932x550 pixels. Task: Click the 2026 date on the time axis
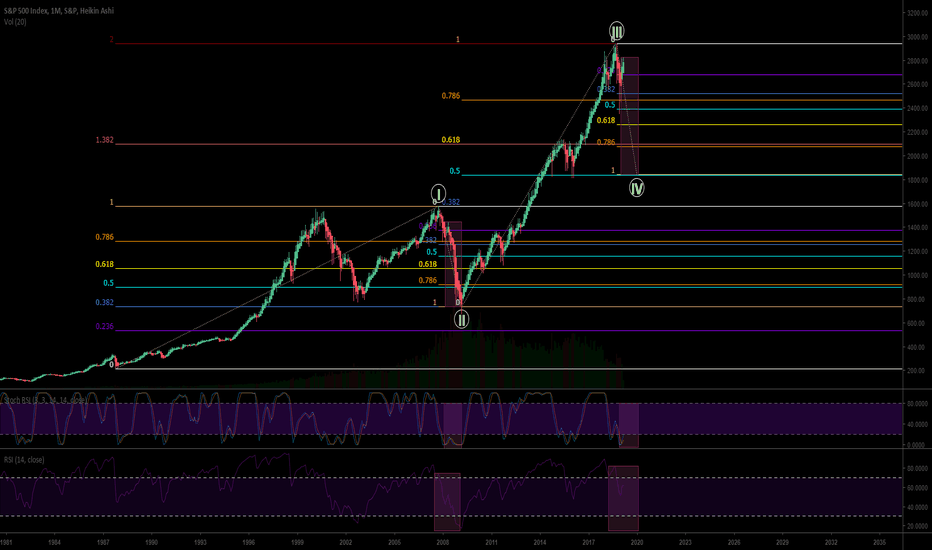[x=734, y=542]
